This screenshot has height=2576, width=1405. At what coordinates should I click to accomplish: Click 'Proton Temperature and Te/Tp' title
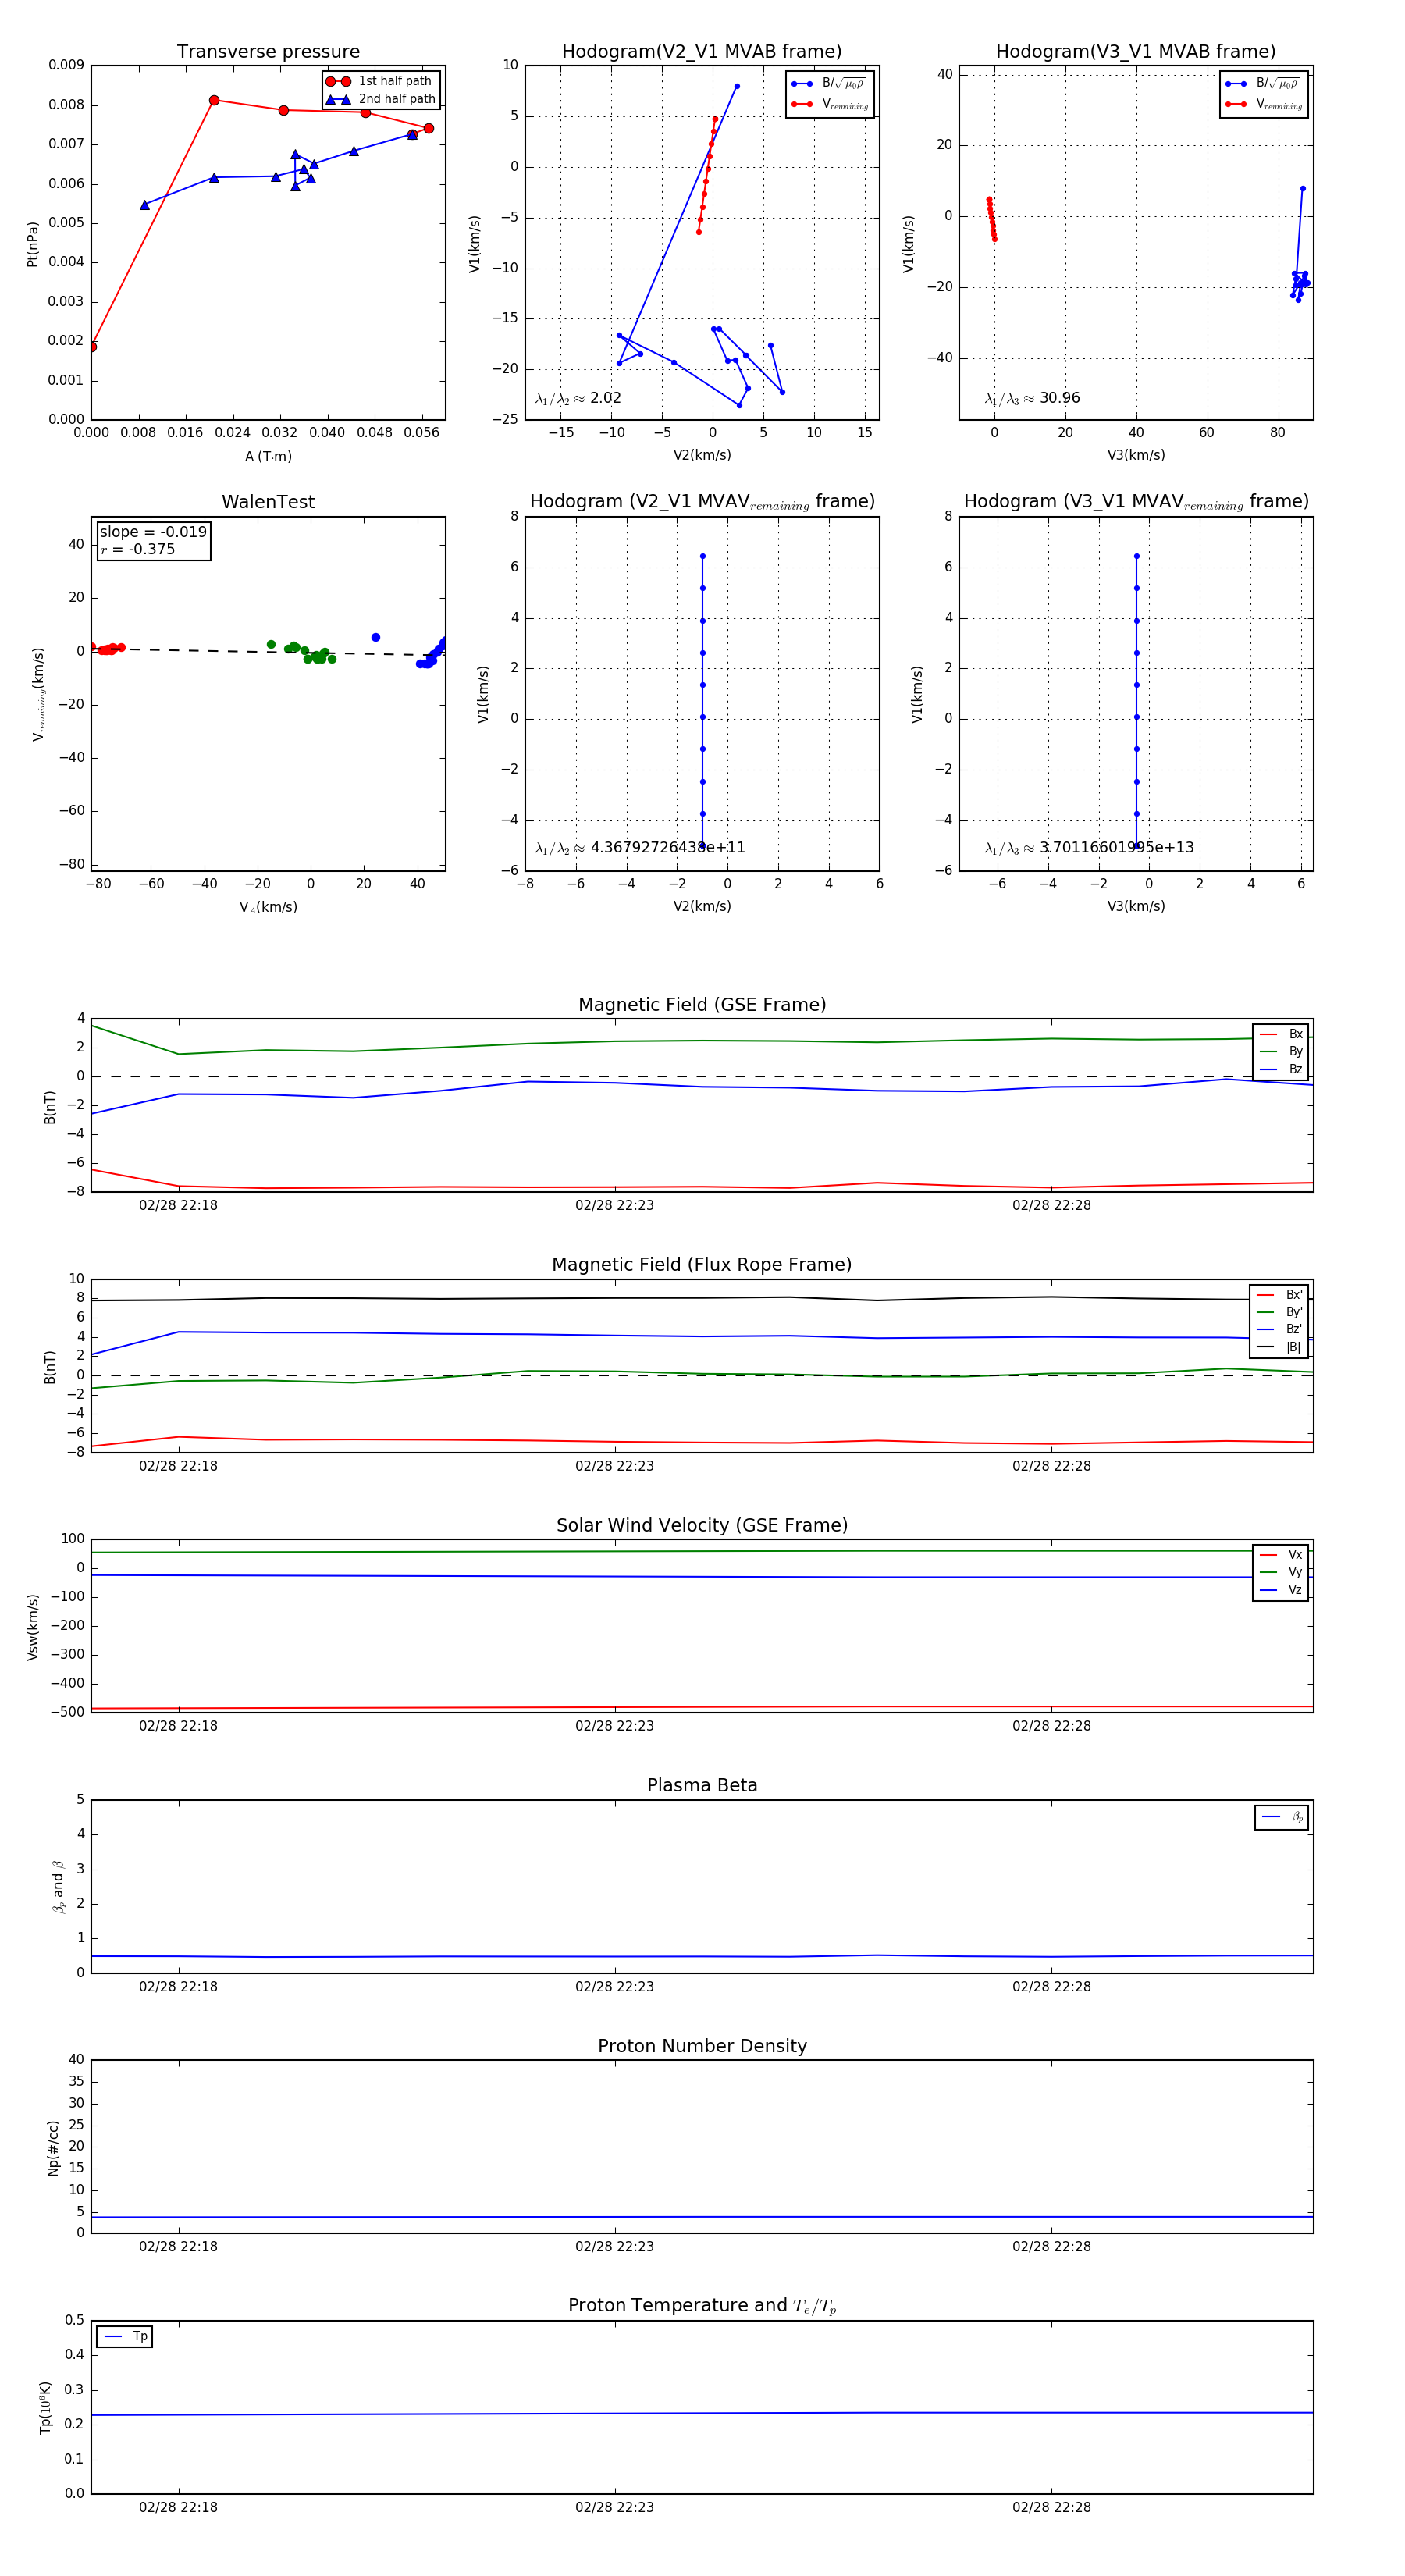(702, 2306)
